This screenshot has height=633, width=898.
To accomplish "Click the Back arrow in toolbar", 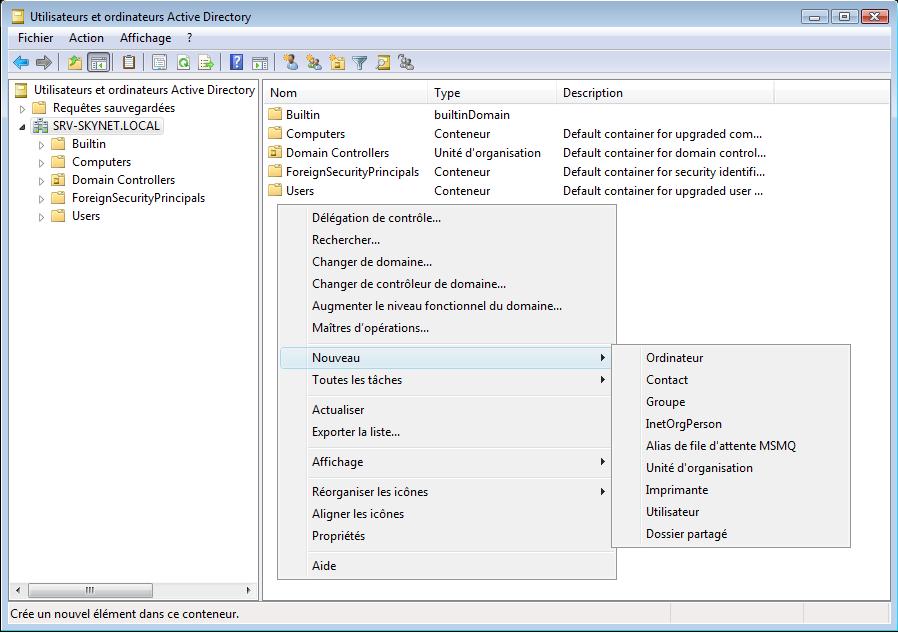I will coord(20,62).
